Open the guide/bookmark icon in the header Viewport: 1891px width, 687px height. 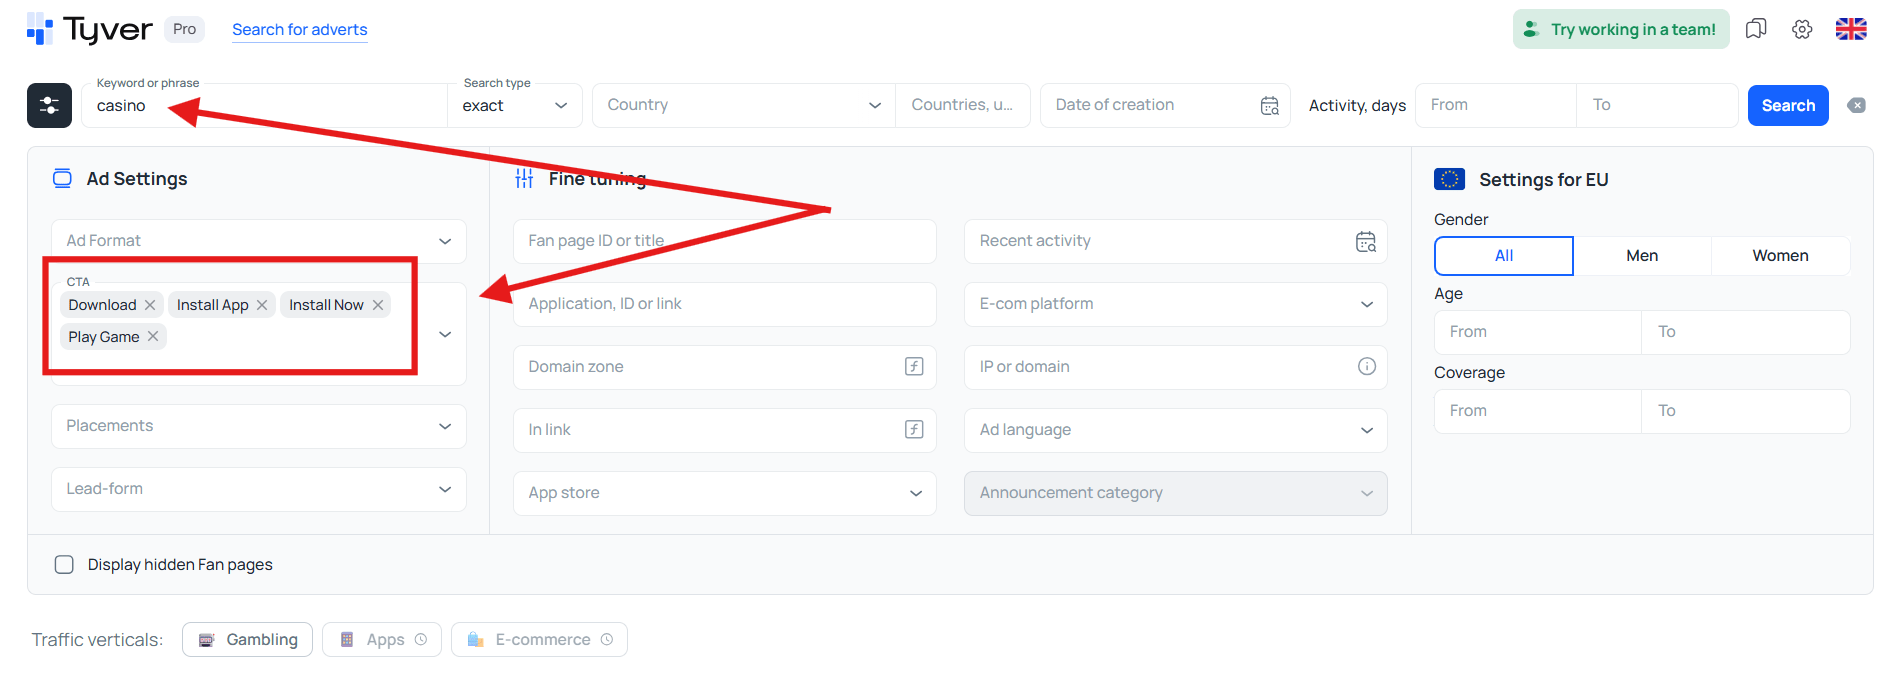click(x=1755, y=29)
